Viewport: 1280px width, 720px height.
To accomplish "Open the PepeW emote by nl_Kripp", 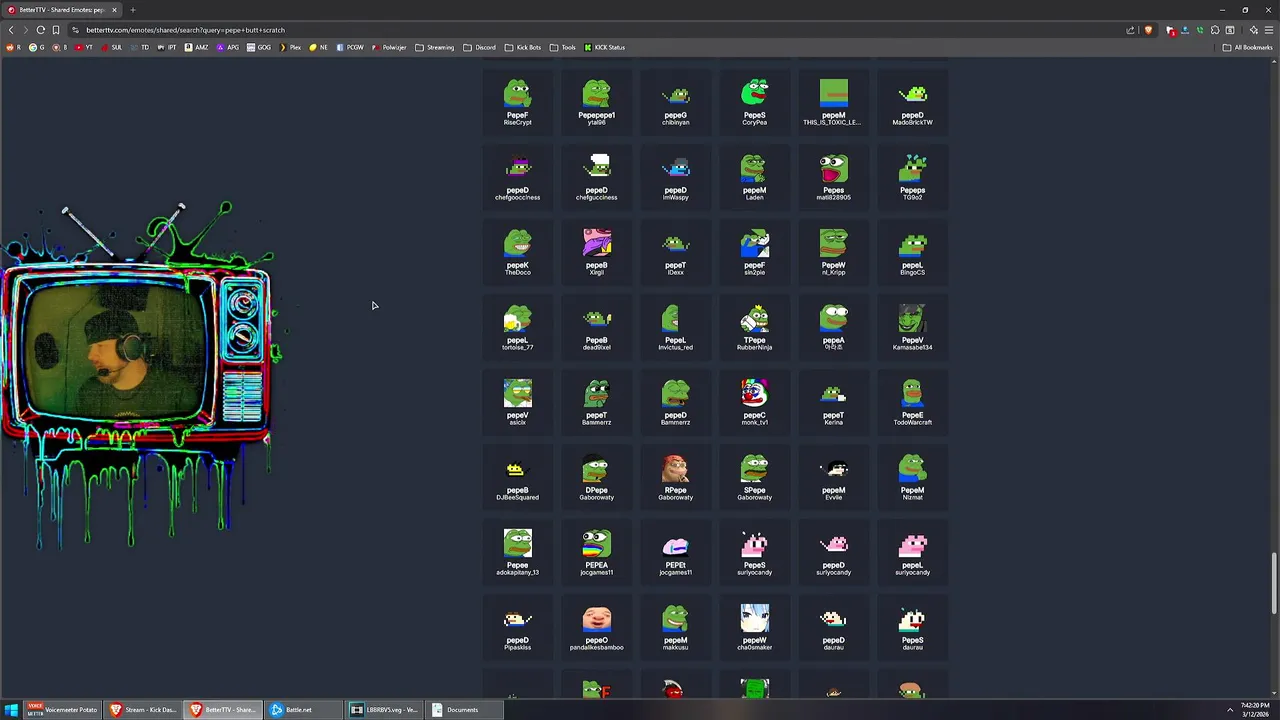I will coord(833,251).
